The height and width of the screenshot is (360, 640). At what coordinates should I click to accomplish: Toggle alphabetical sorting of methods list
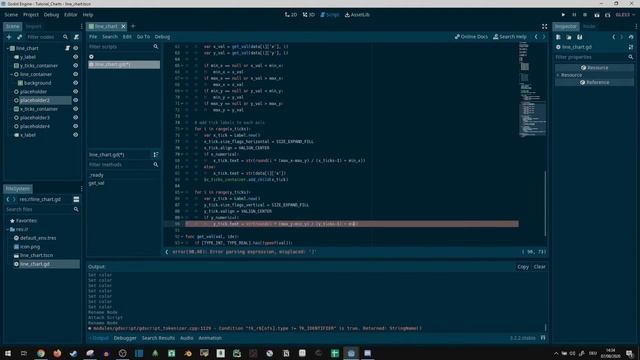coord(156,155)
